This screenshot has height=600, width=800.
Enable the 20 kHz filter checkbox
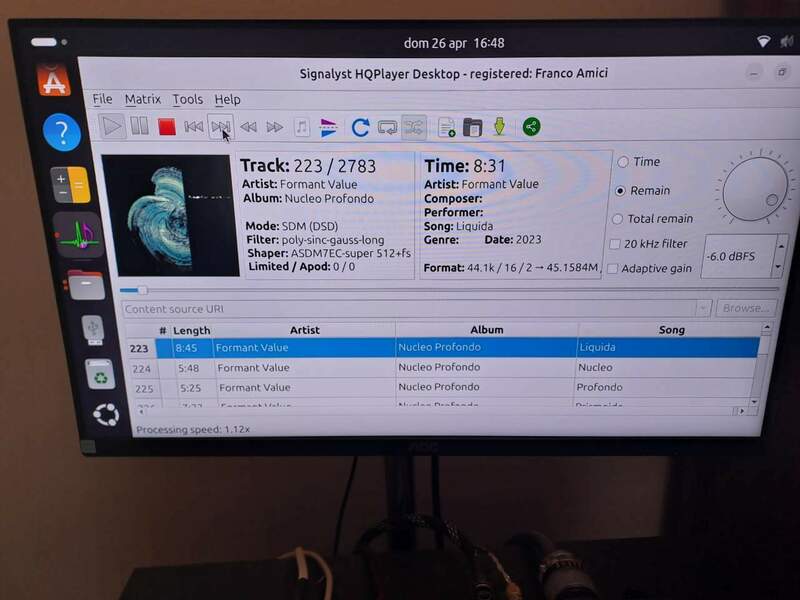[x=615, y=244]
